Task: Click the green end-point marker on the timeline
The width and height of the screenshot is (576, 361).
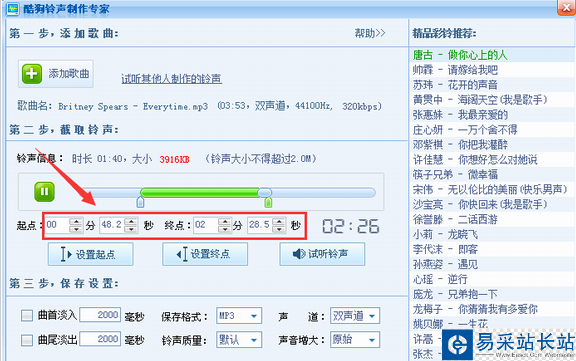Action: tap(268, 202)
